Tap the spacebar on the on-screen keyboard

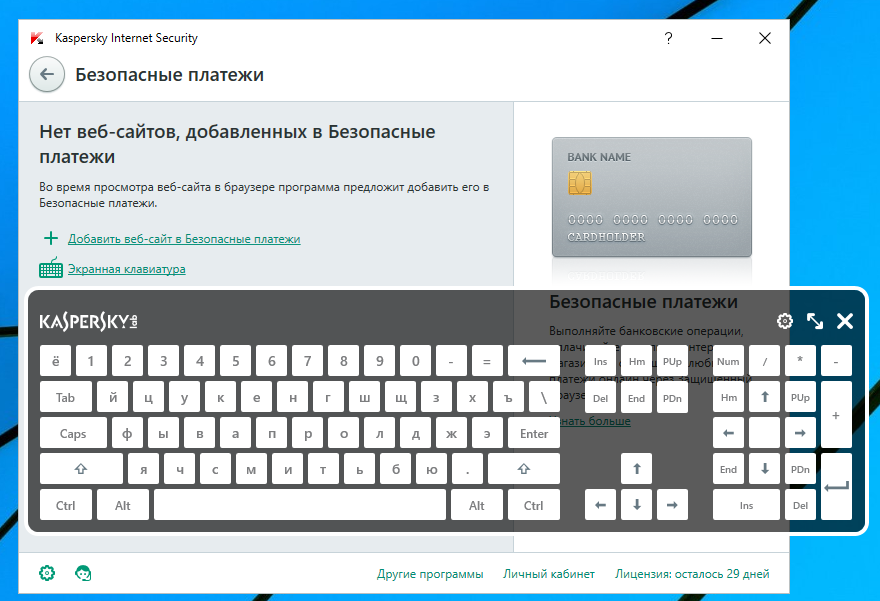pyautogui.click(x=300, y=505)
